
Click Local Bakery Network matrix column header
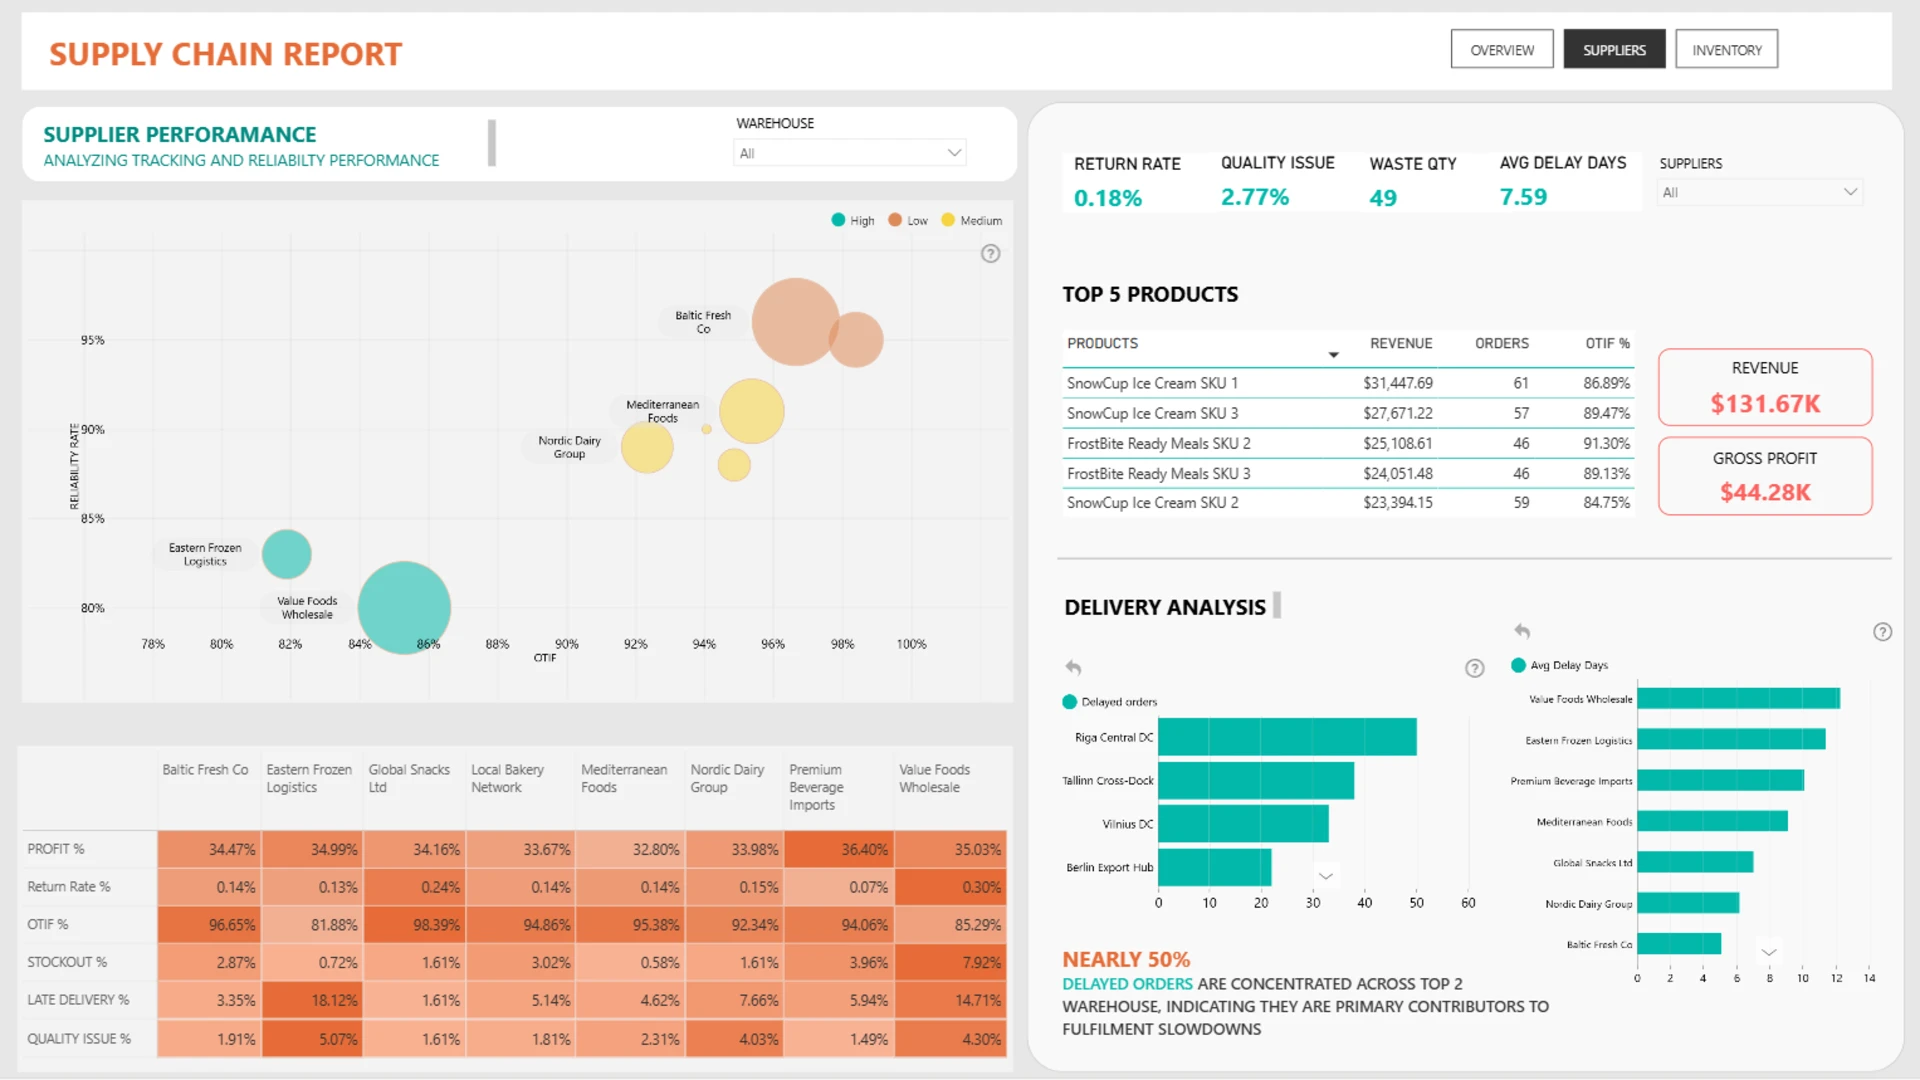(507, 778)
